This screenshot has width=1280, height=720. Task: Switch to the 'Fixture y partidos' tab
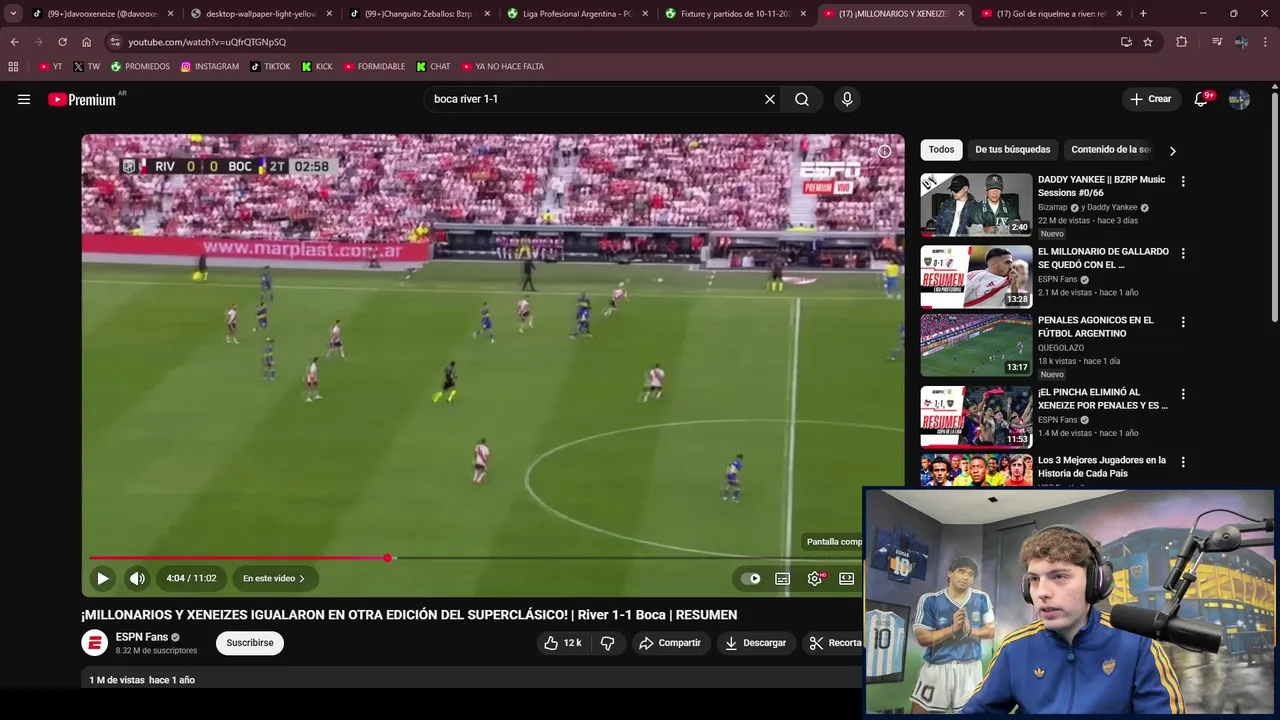click(735, 14)
